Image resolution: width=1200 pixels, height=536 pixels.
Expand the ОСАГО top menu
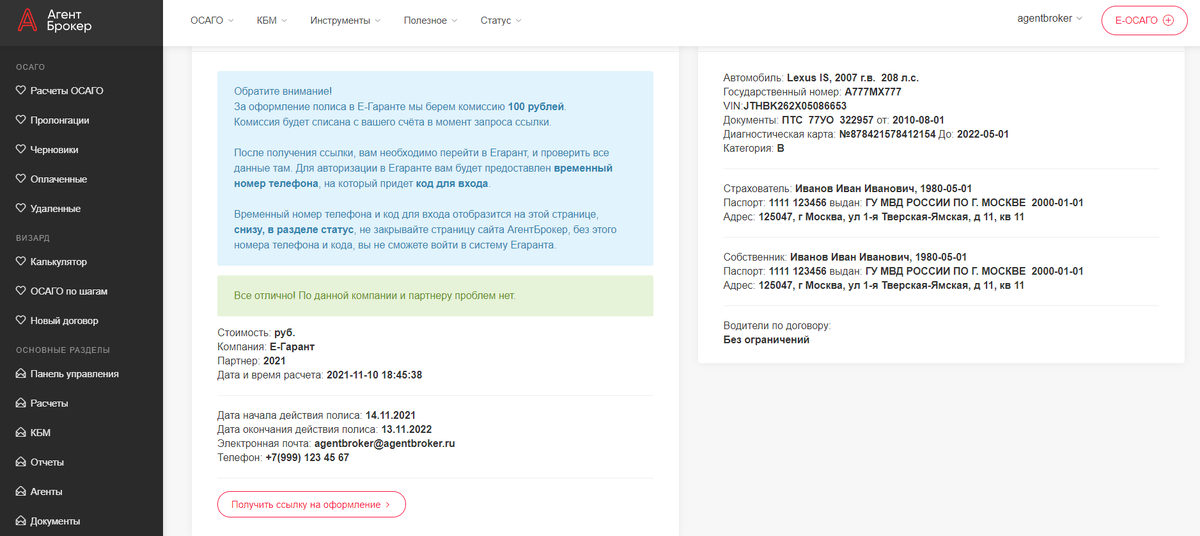[211, 21]
